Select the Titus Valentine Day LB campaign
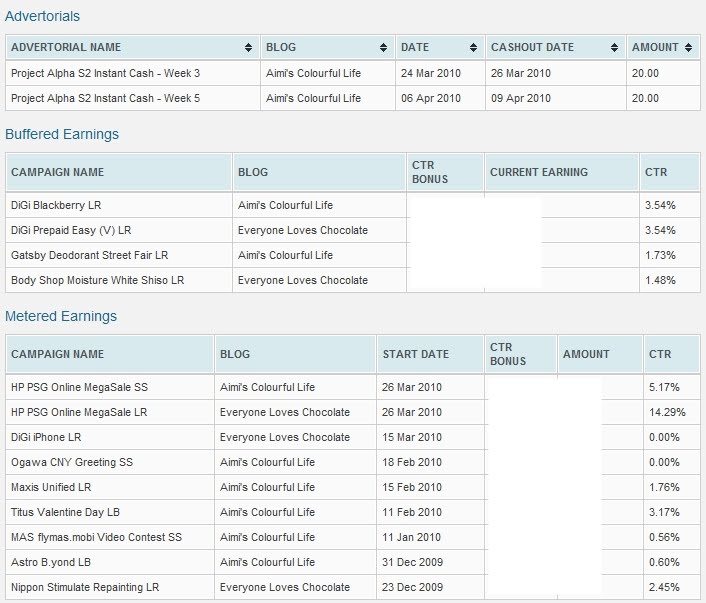Screen dimensions: 706x603 click(x=65, y=512)
